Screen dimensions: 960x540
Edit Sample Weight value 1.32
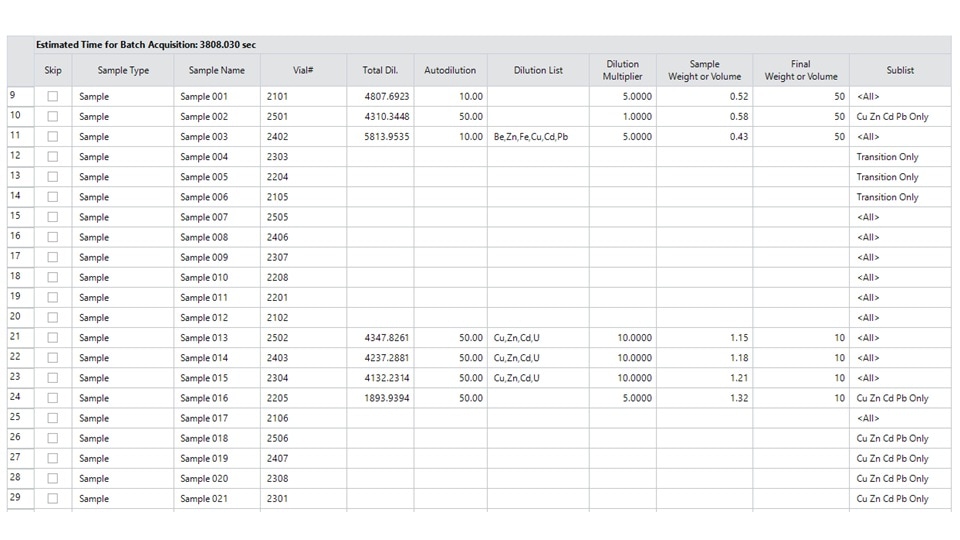coord(704,398)
